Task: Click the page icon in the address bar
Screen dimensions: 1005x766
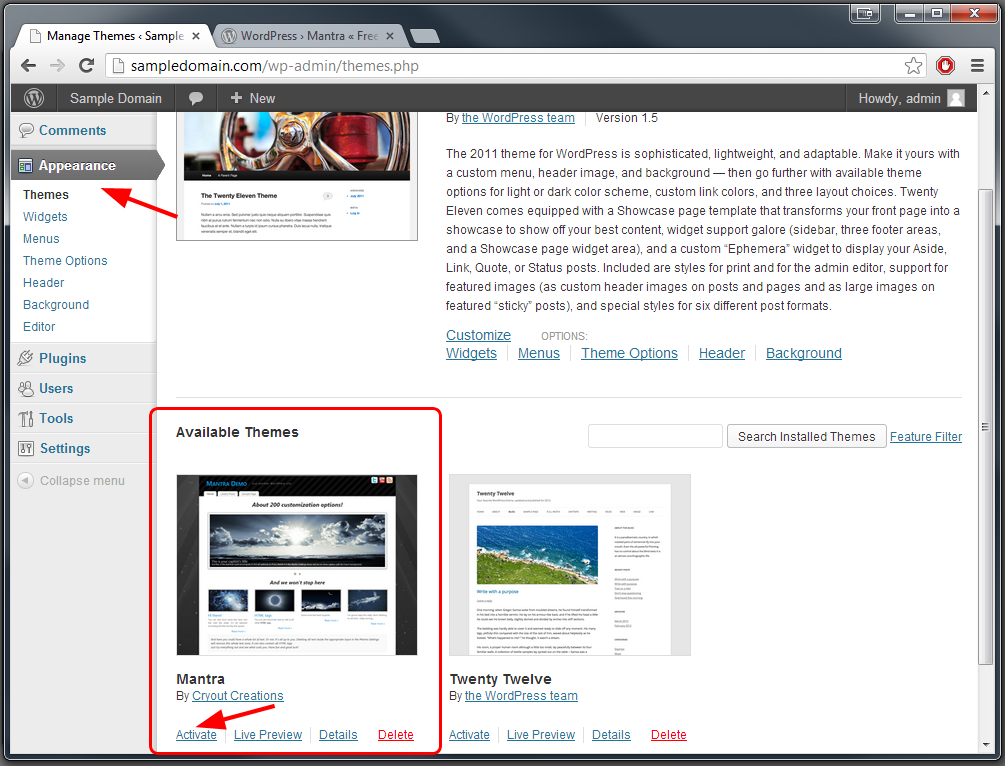Action: (117, 65)
